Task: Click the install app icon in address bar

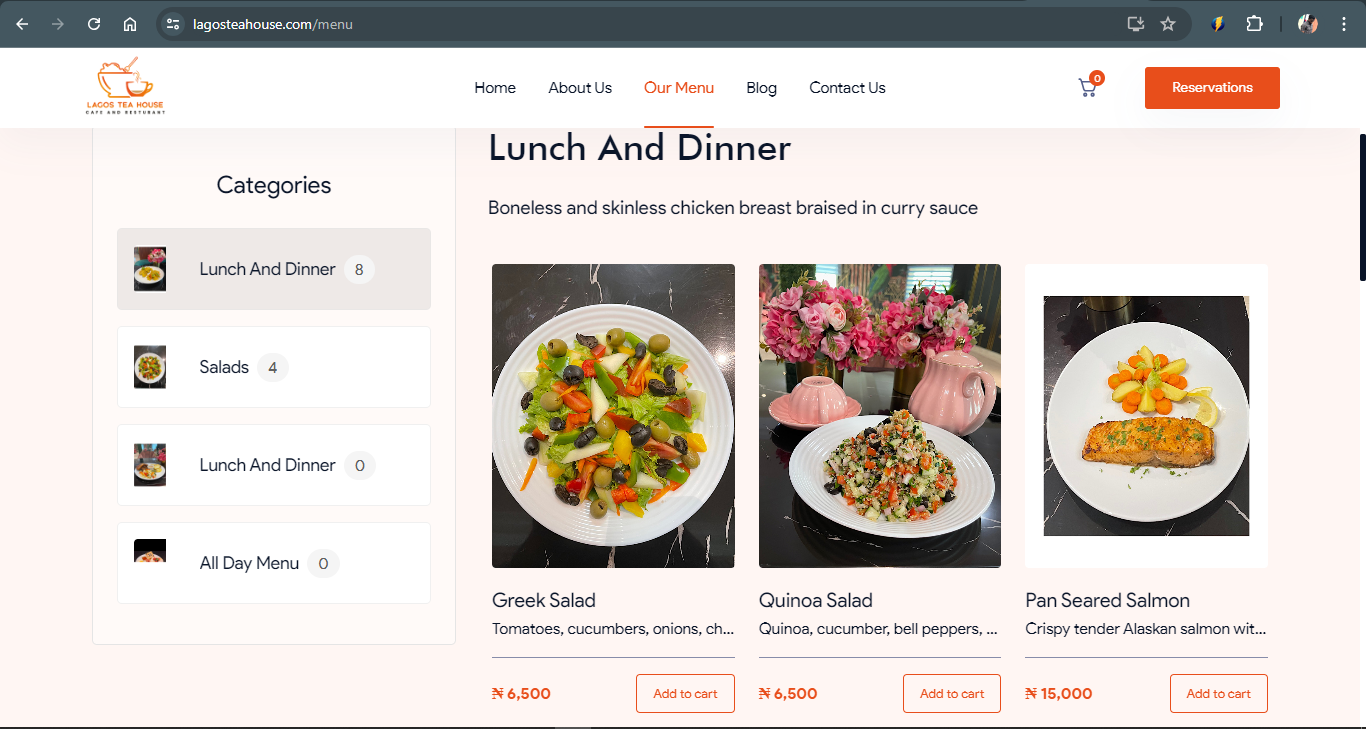Action: [x=1135, y=24]
